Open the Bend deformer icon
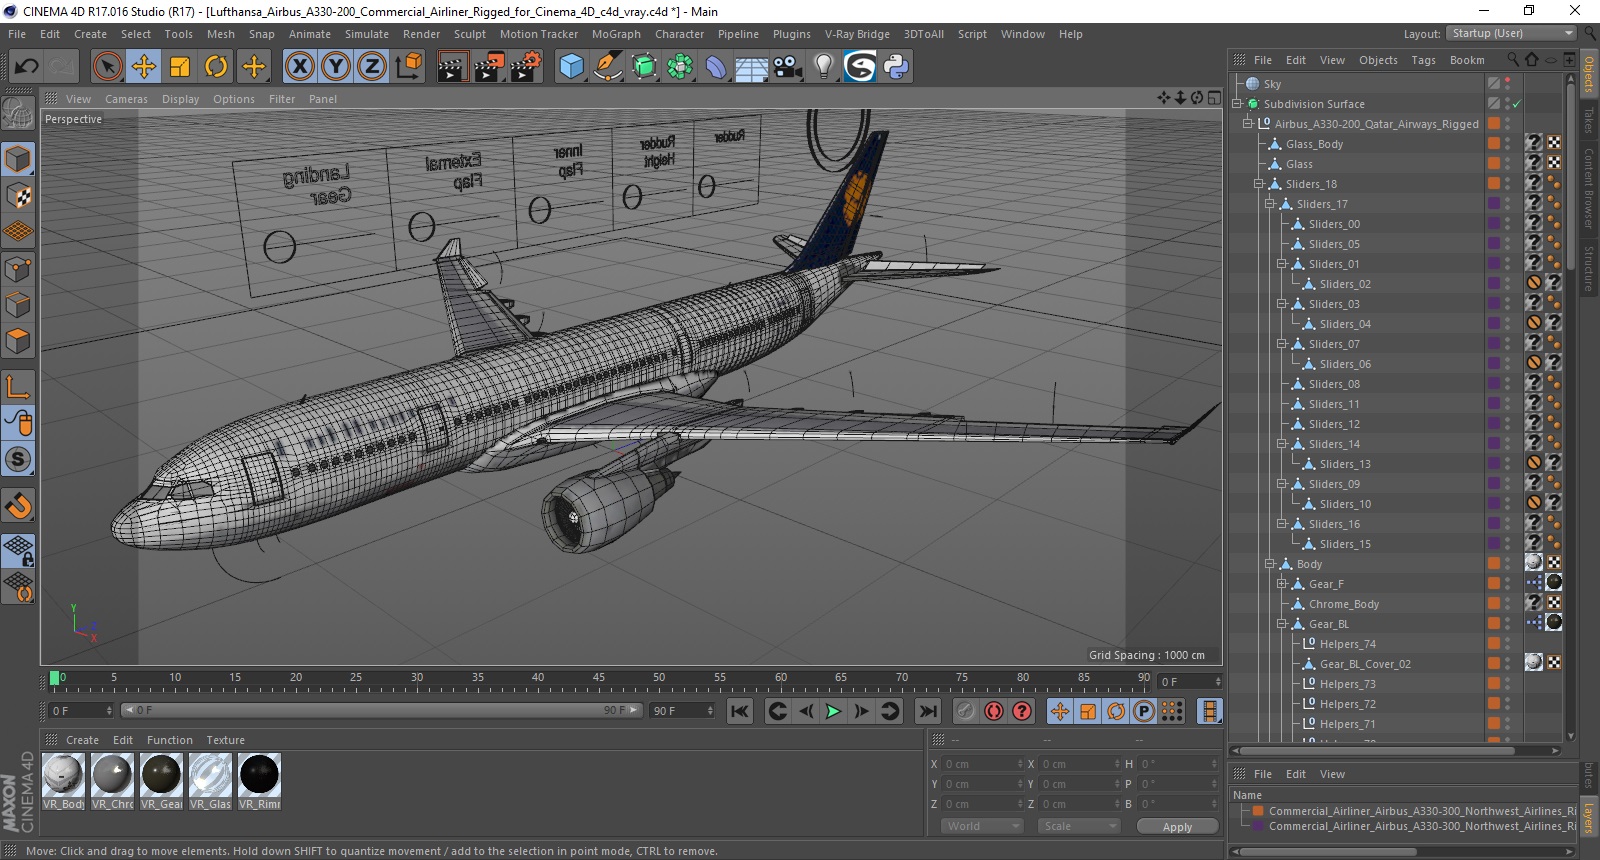This screenshot has height=860, width=1600. coord(716,67)
